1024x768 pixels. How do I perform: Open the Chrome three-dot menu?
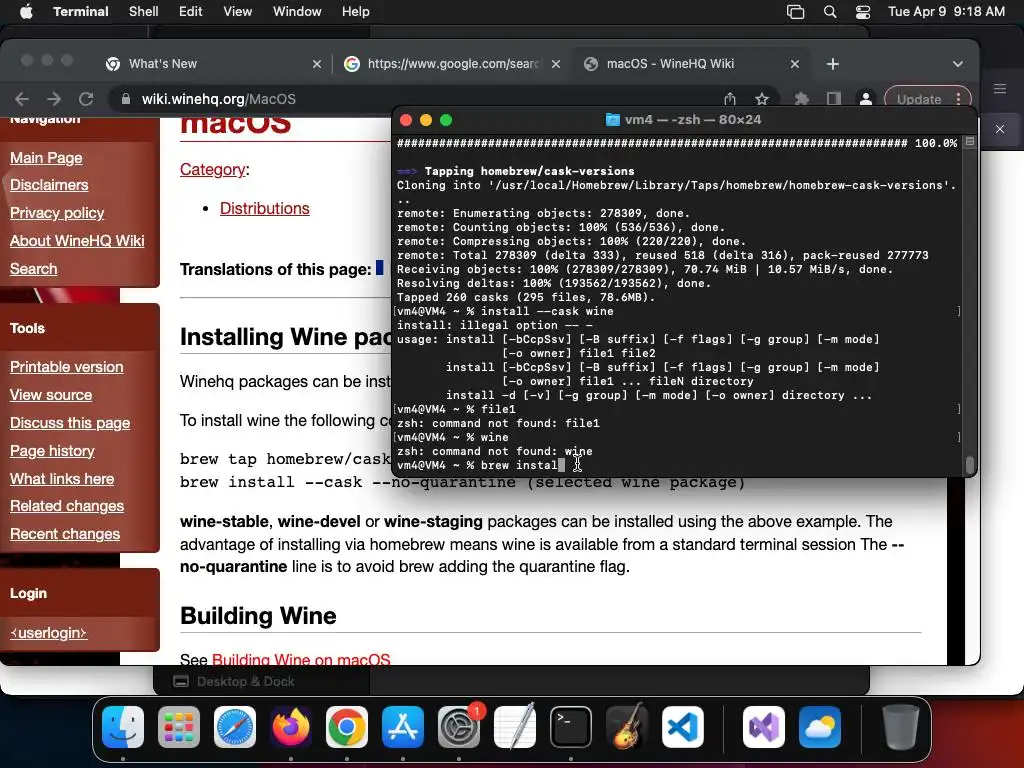958,99
